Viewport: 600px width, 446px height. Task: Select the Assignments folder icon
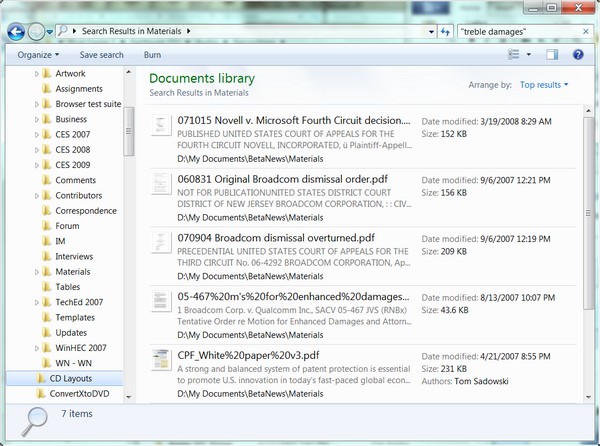[46, 89]
